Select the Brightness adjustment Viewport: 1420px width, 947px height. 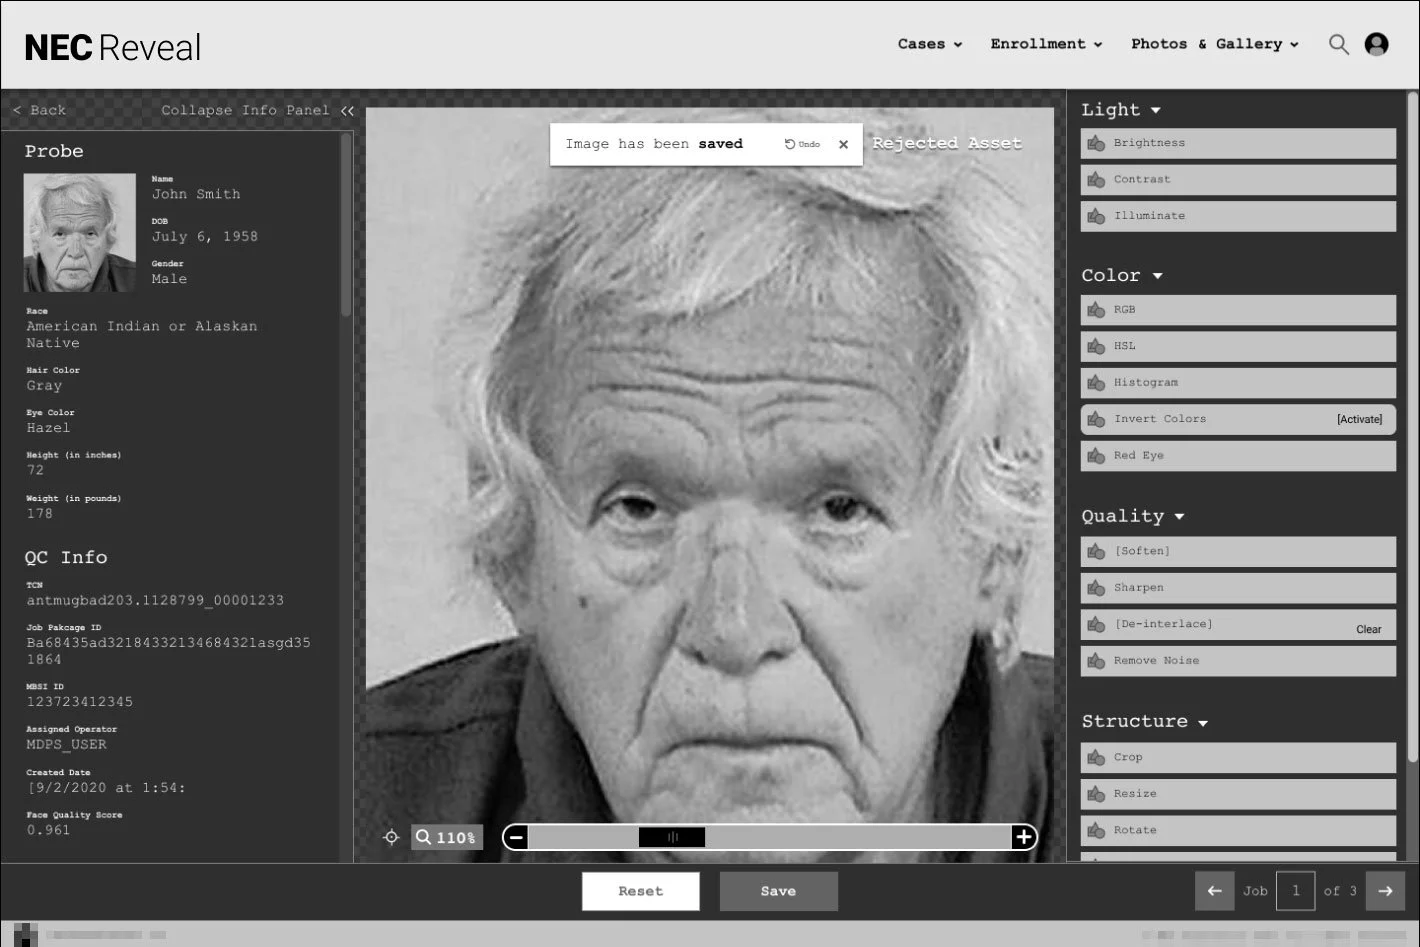(x=1238, y=143)
